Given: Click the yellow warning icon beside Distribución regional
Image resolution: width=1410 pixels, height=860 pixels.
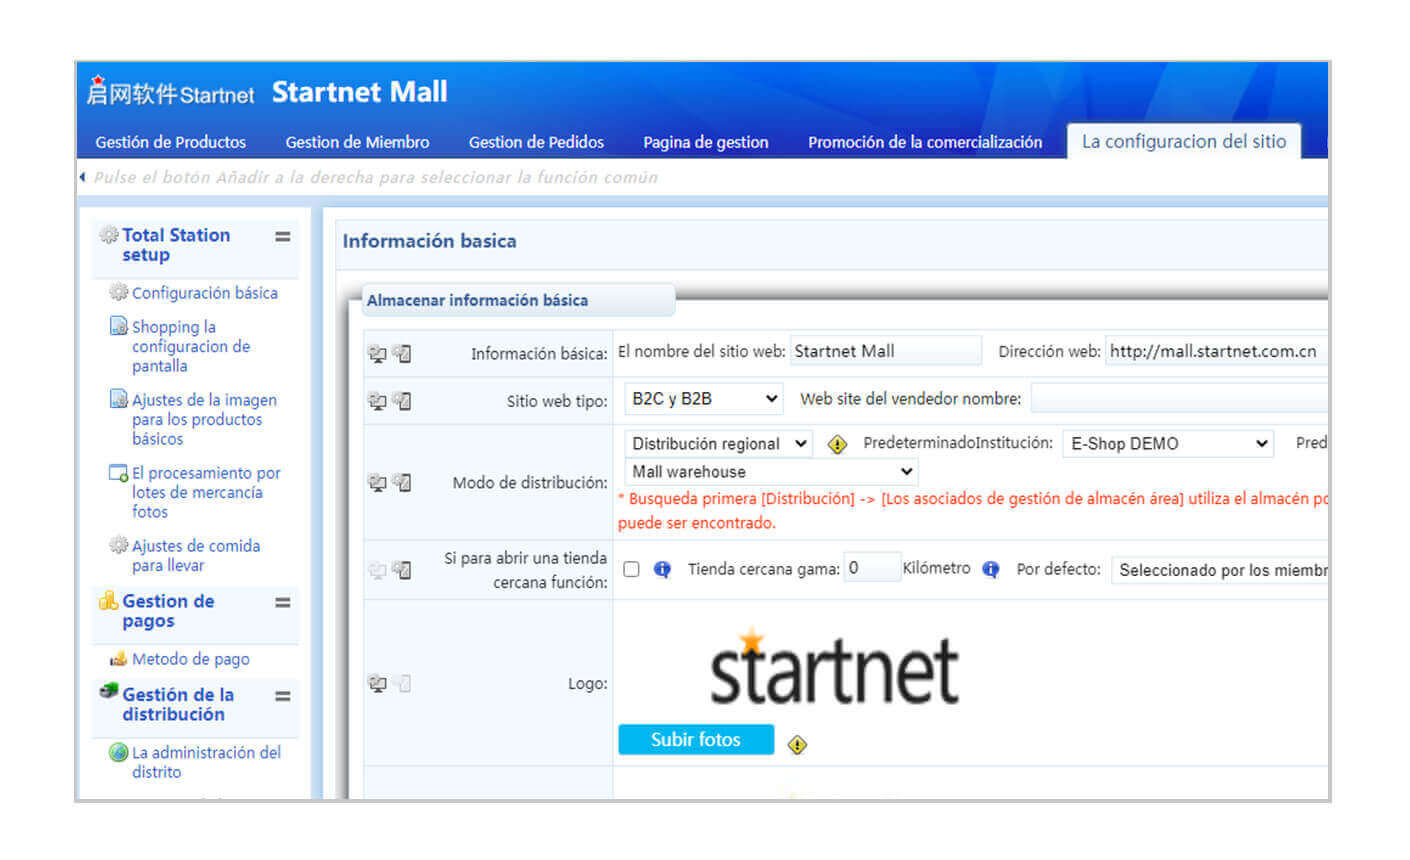Looking at the screenshot, I should tap(837, 444).
